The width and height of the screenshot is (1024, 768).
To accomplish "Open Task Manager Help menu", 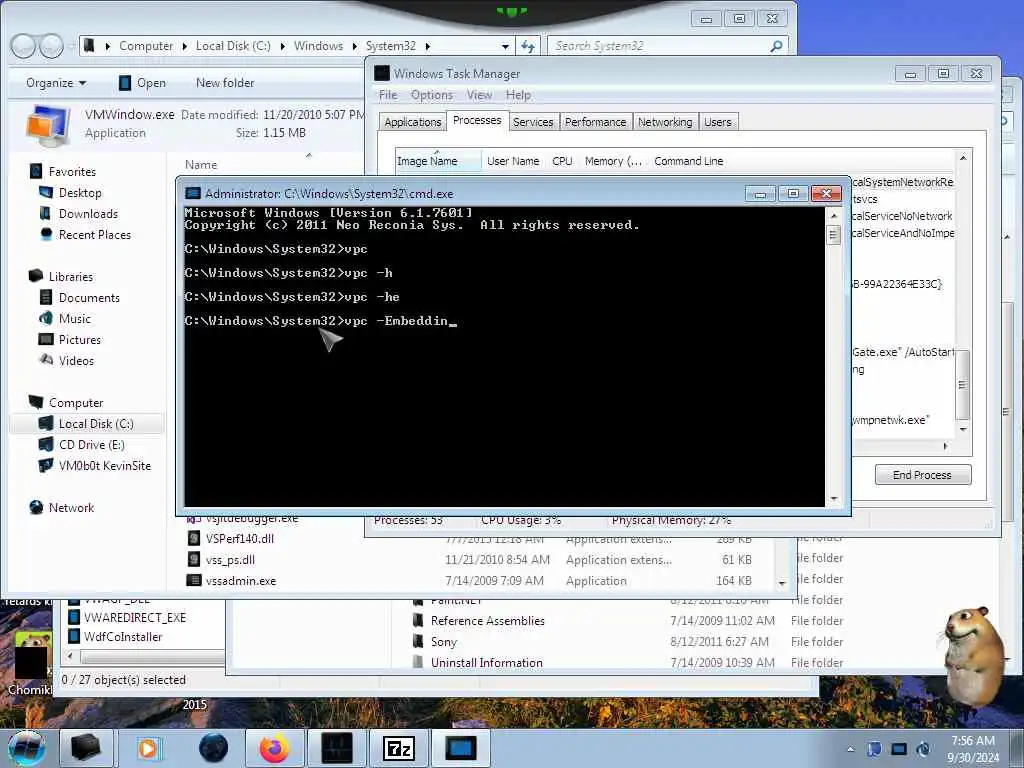I will (x=518, y=95).
